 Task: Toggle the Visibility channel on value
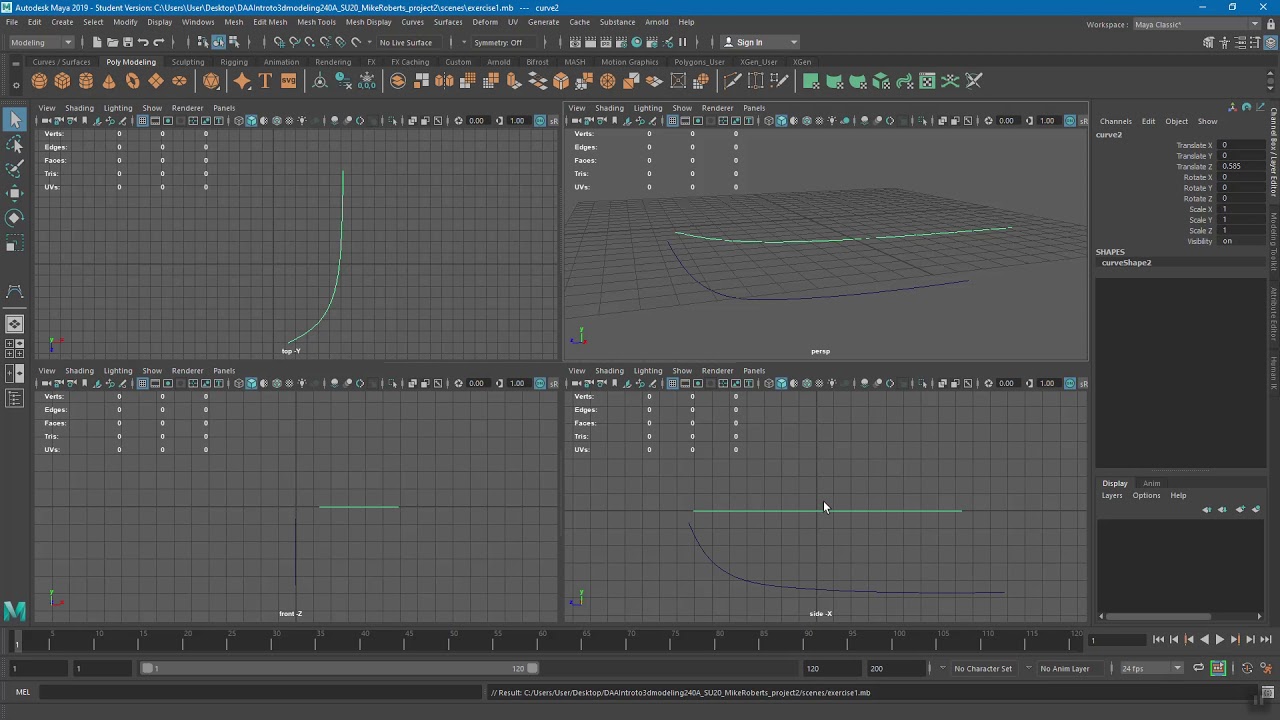[1227, 241]
